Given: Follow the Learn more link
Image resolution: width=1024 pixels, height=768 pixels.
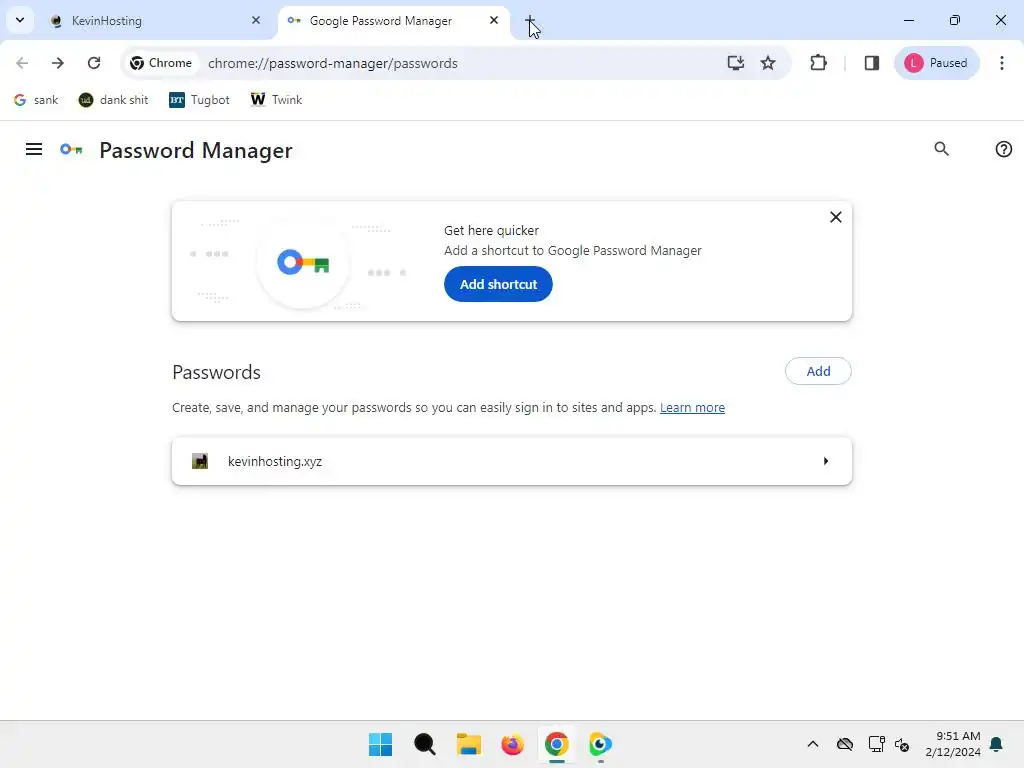Looking at the screenshot, I should [x=692, y=408].
